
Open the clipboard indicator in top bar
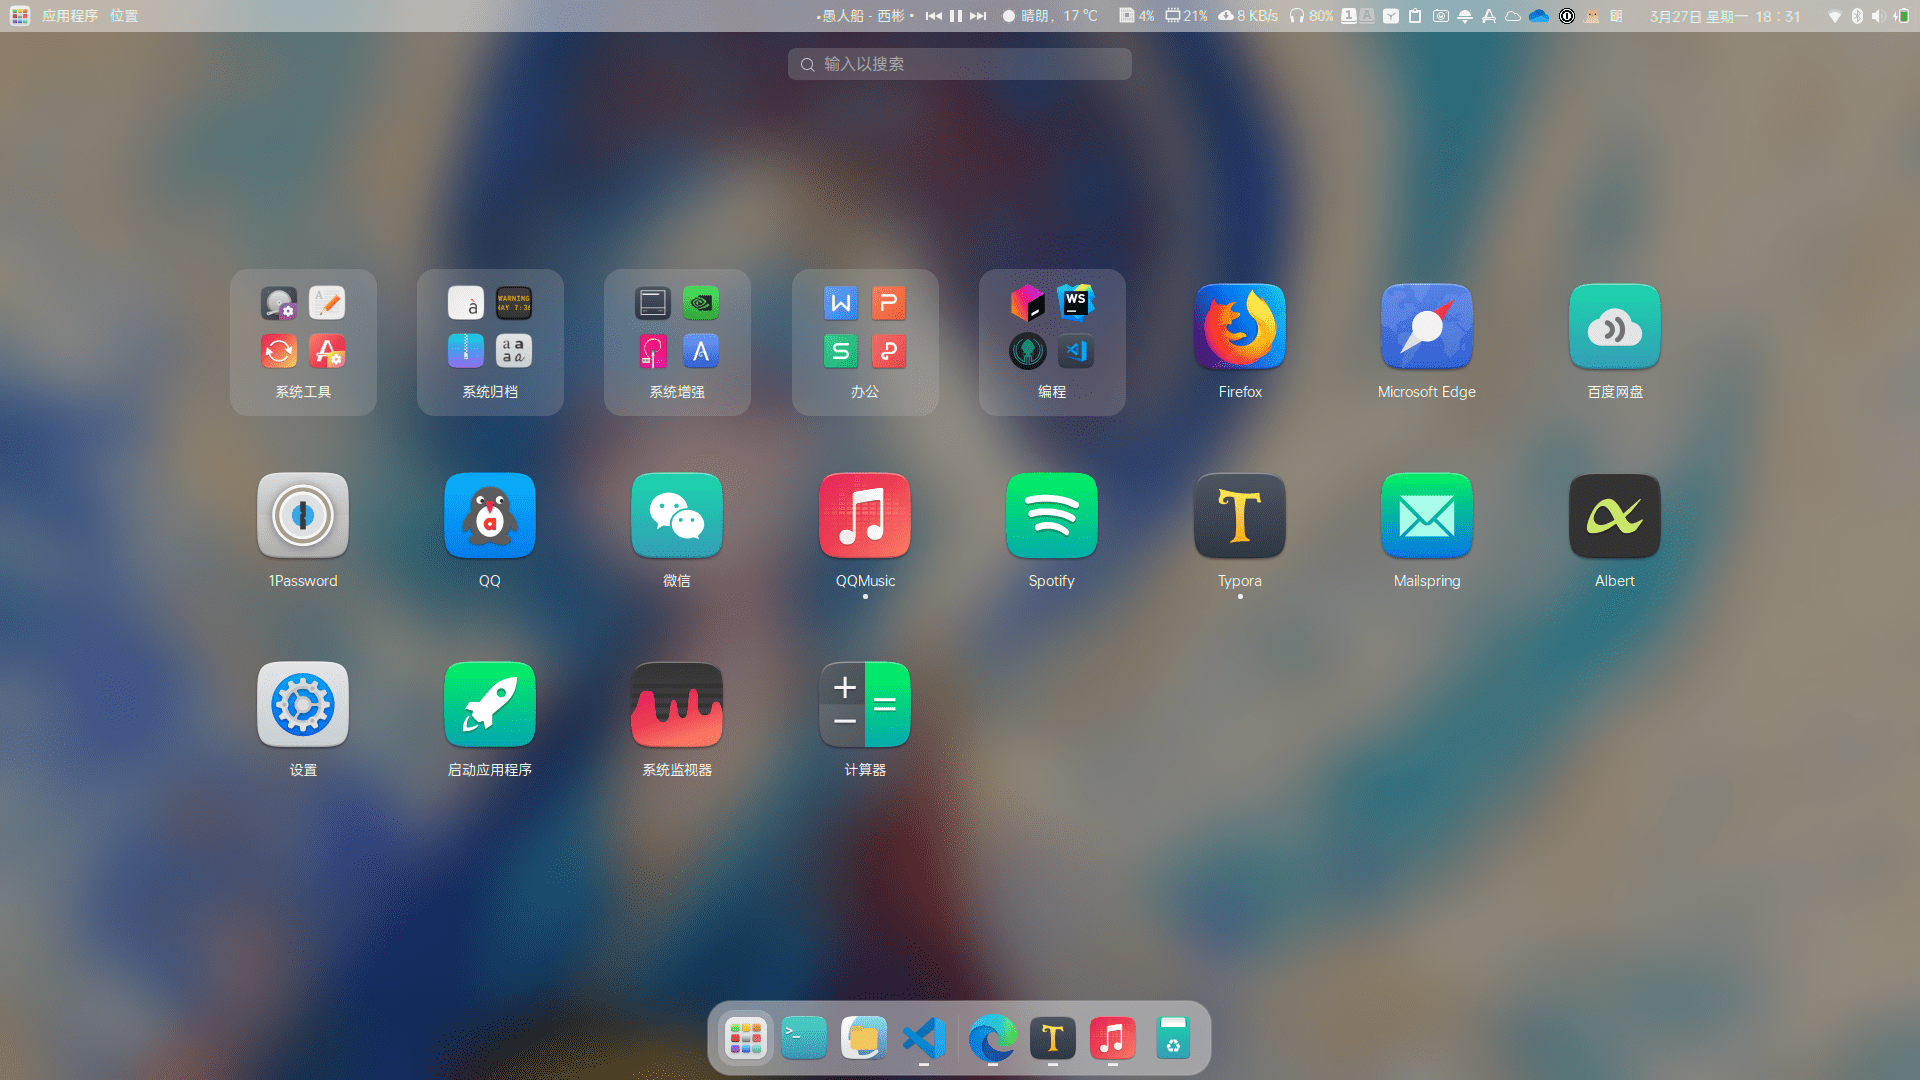1415,16
